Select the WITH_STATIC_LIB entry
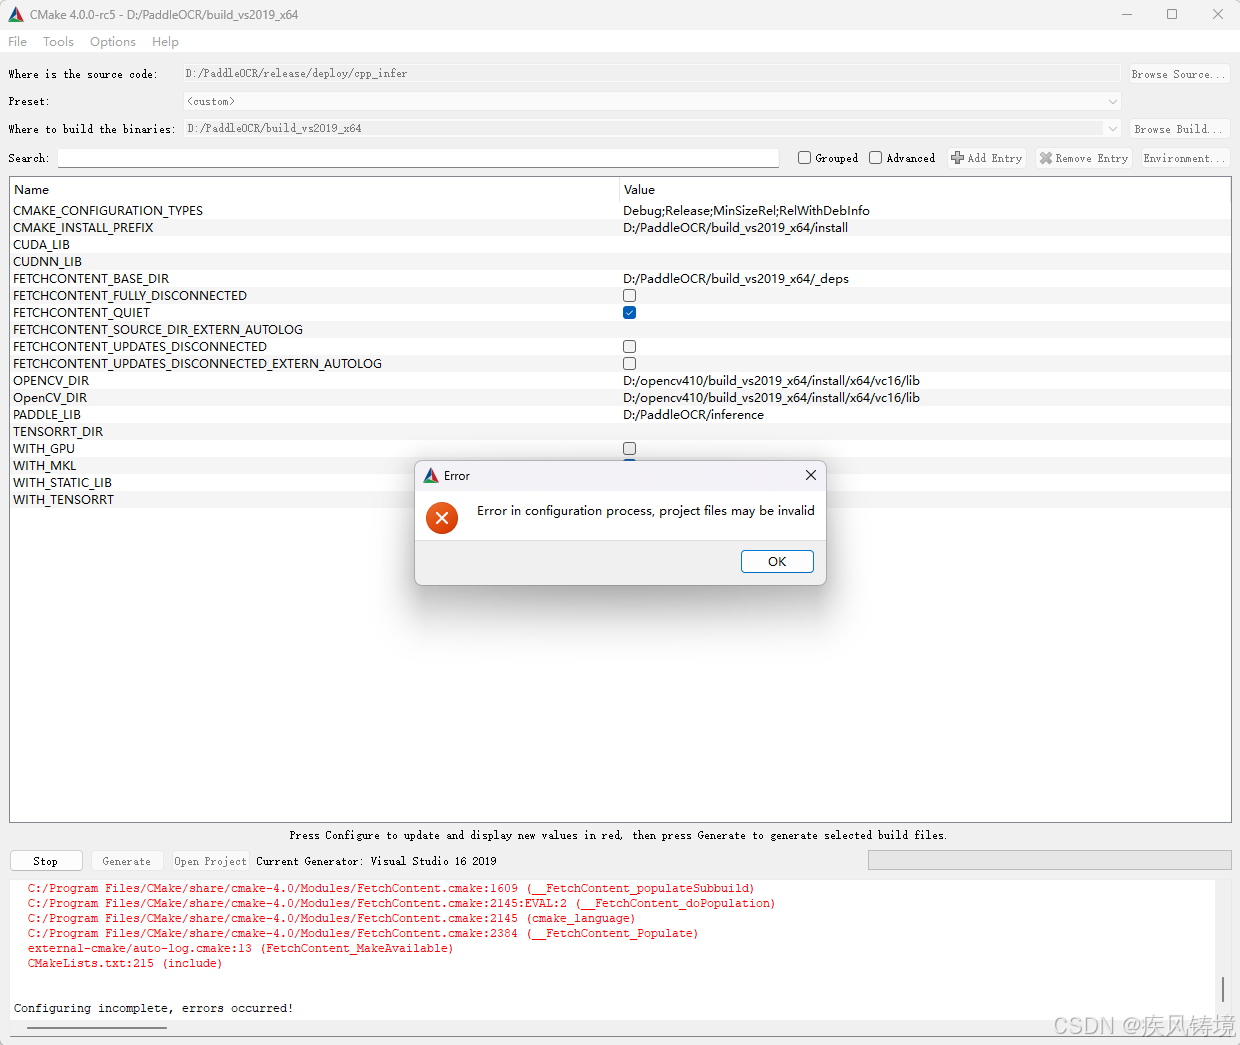The image size is (1240, 1045). tap(62, 483)
